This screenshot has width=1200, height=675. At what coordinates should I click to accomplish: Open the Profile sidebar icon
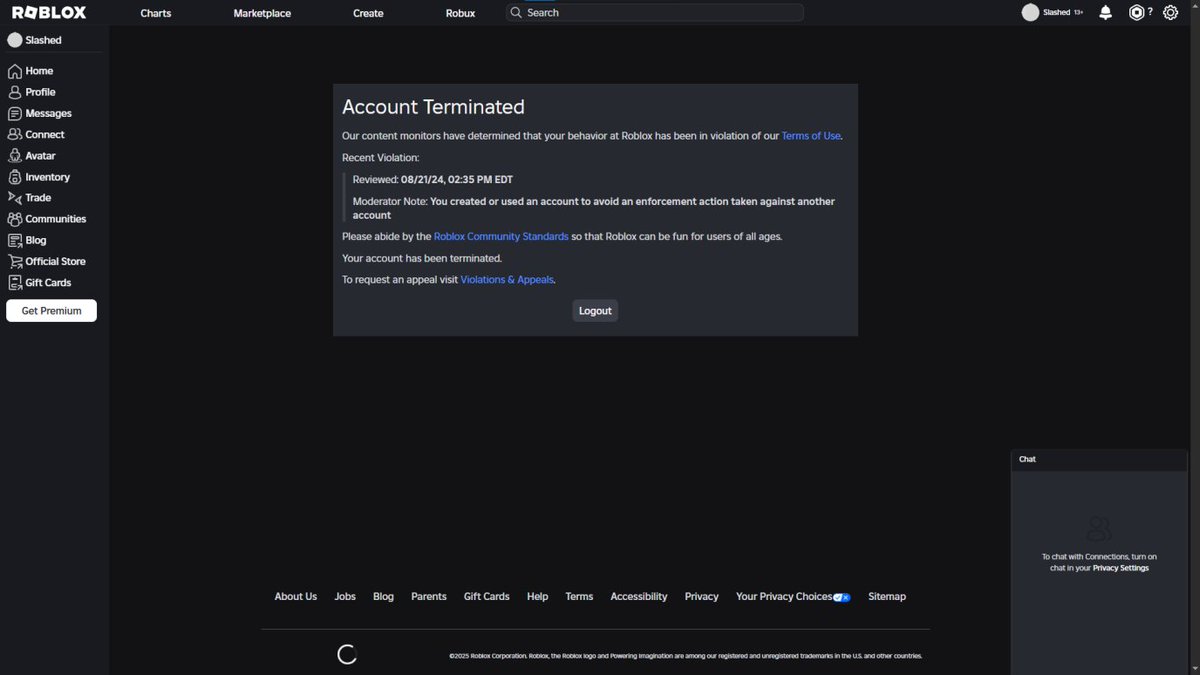point(14,92)
